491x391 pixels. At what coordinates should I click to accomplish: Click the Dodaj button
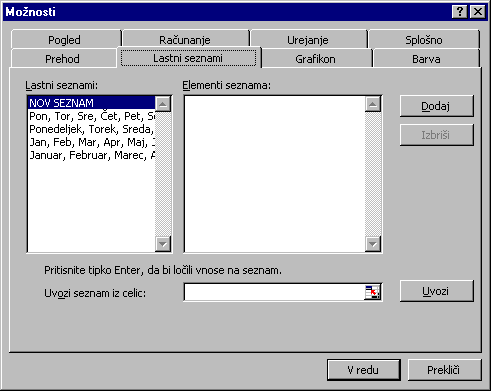point(436,106)
